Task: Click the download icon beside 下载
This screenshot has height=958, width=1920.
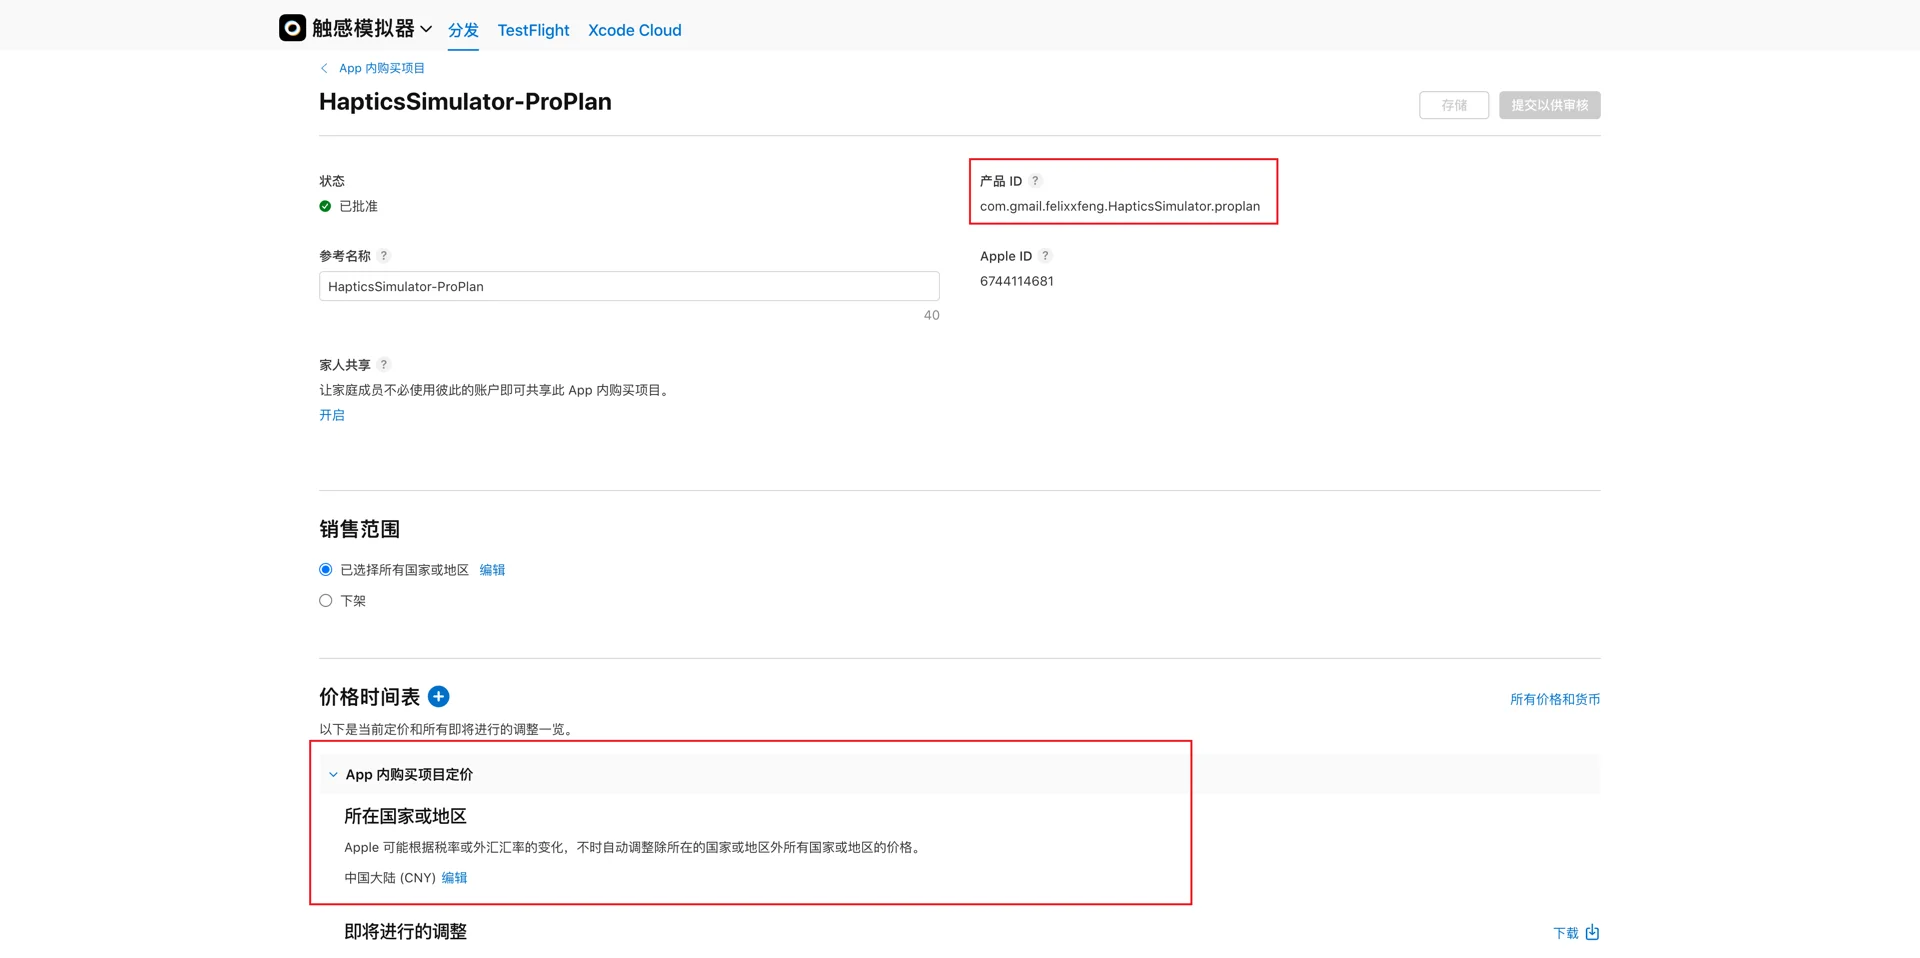Action: 1592,932
